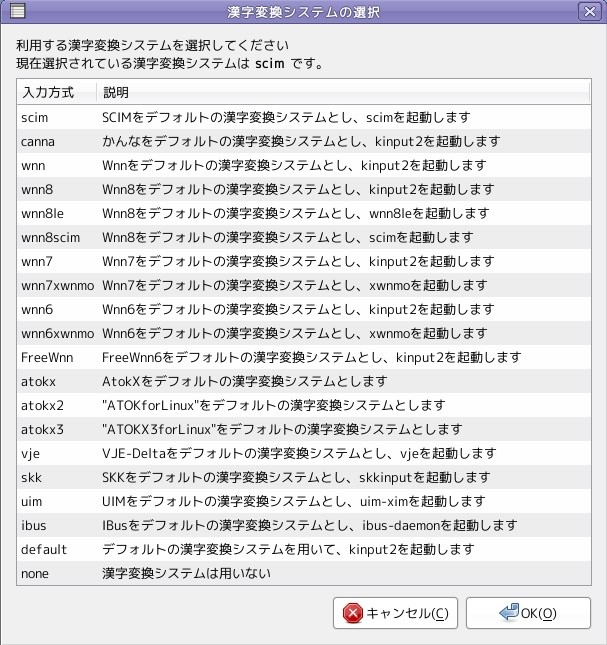Pick the wnn8le list row
The height and width of the screenshot is (645, 607).
pos(304,213)
